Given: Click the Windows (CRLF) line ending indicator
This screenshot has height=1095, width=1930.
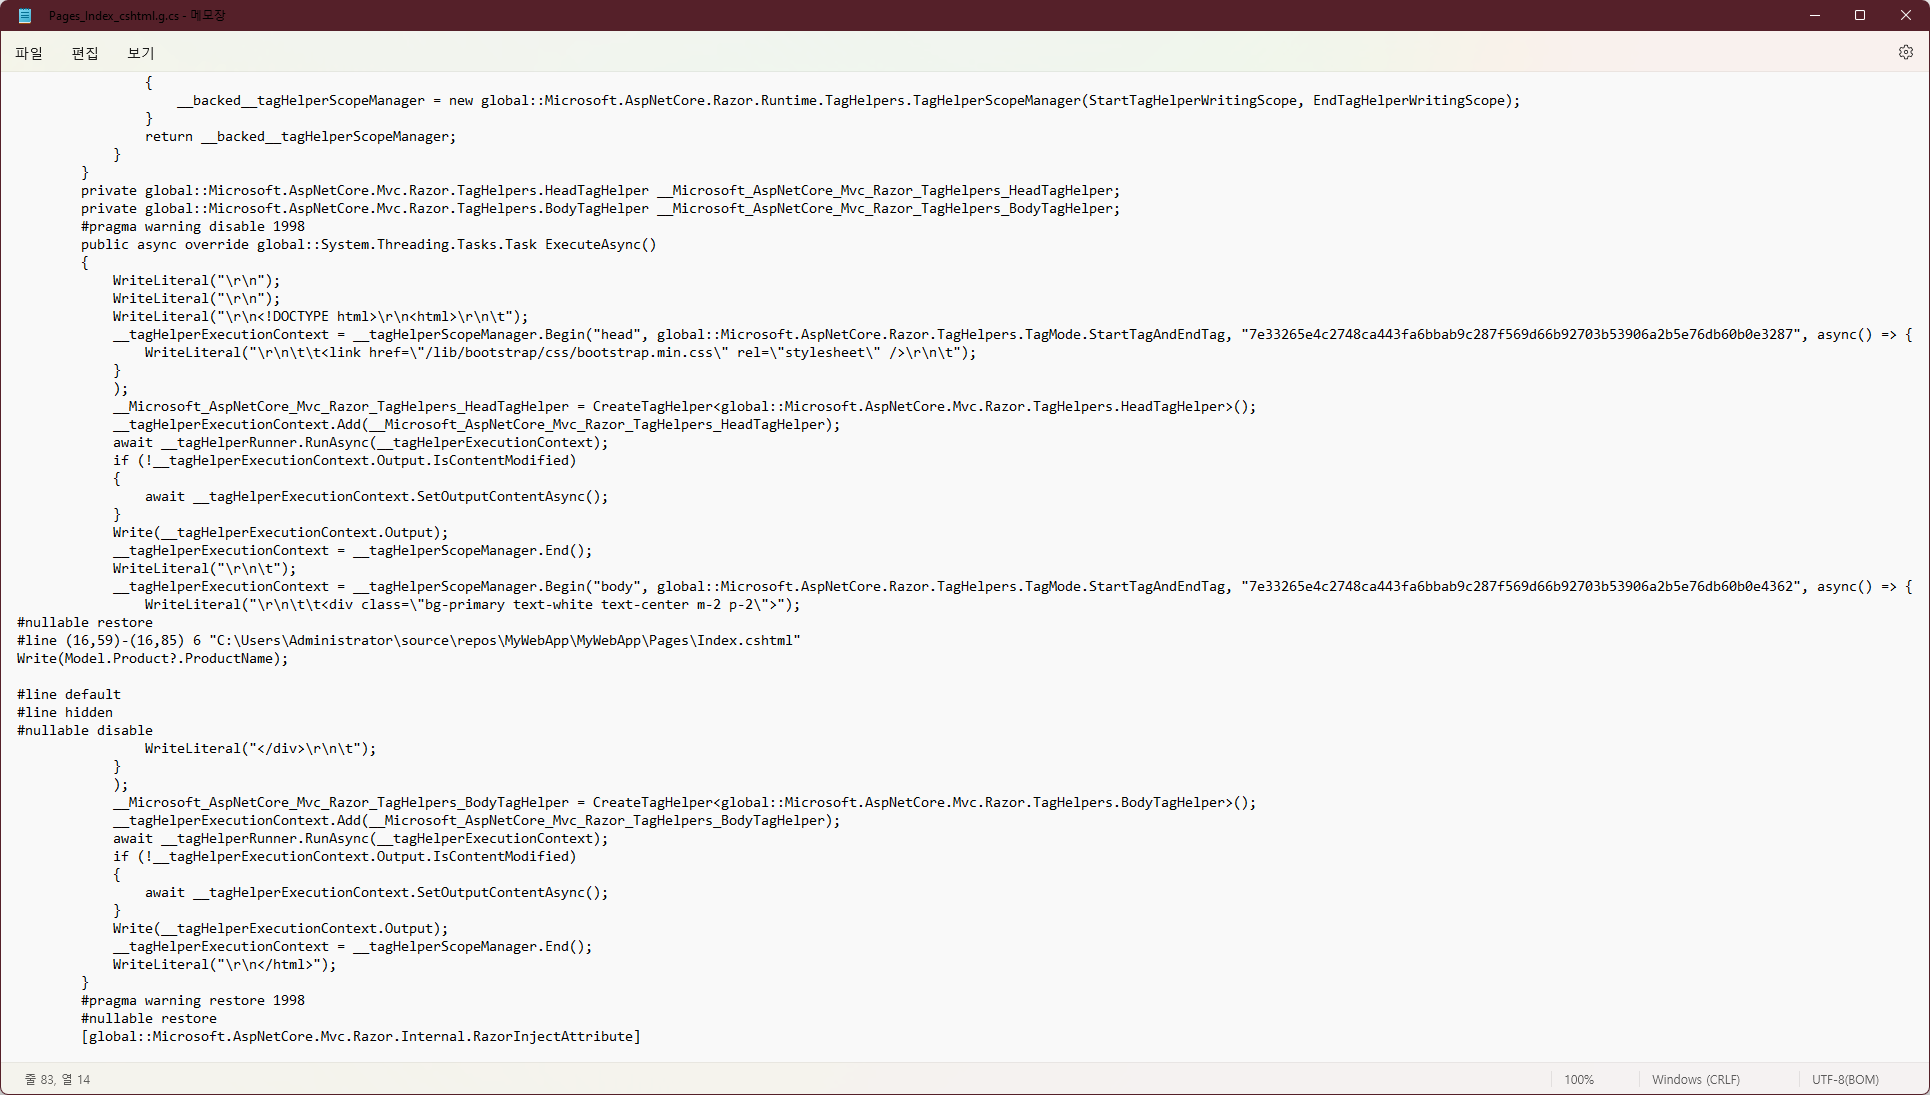Looking at the screenshot, I should point(1695,1079).
